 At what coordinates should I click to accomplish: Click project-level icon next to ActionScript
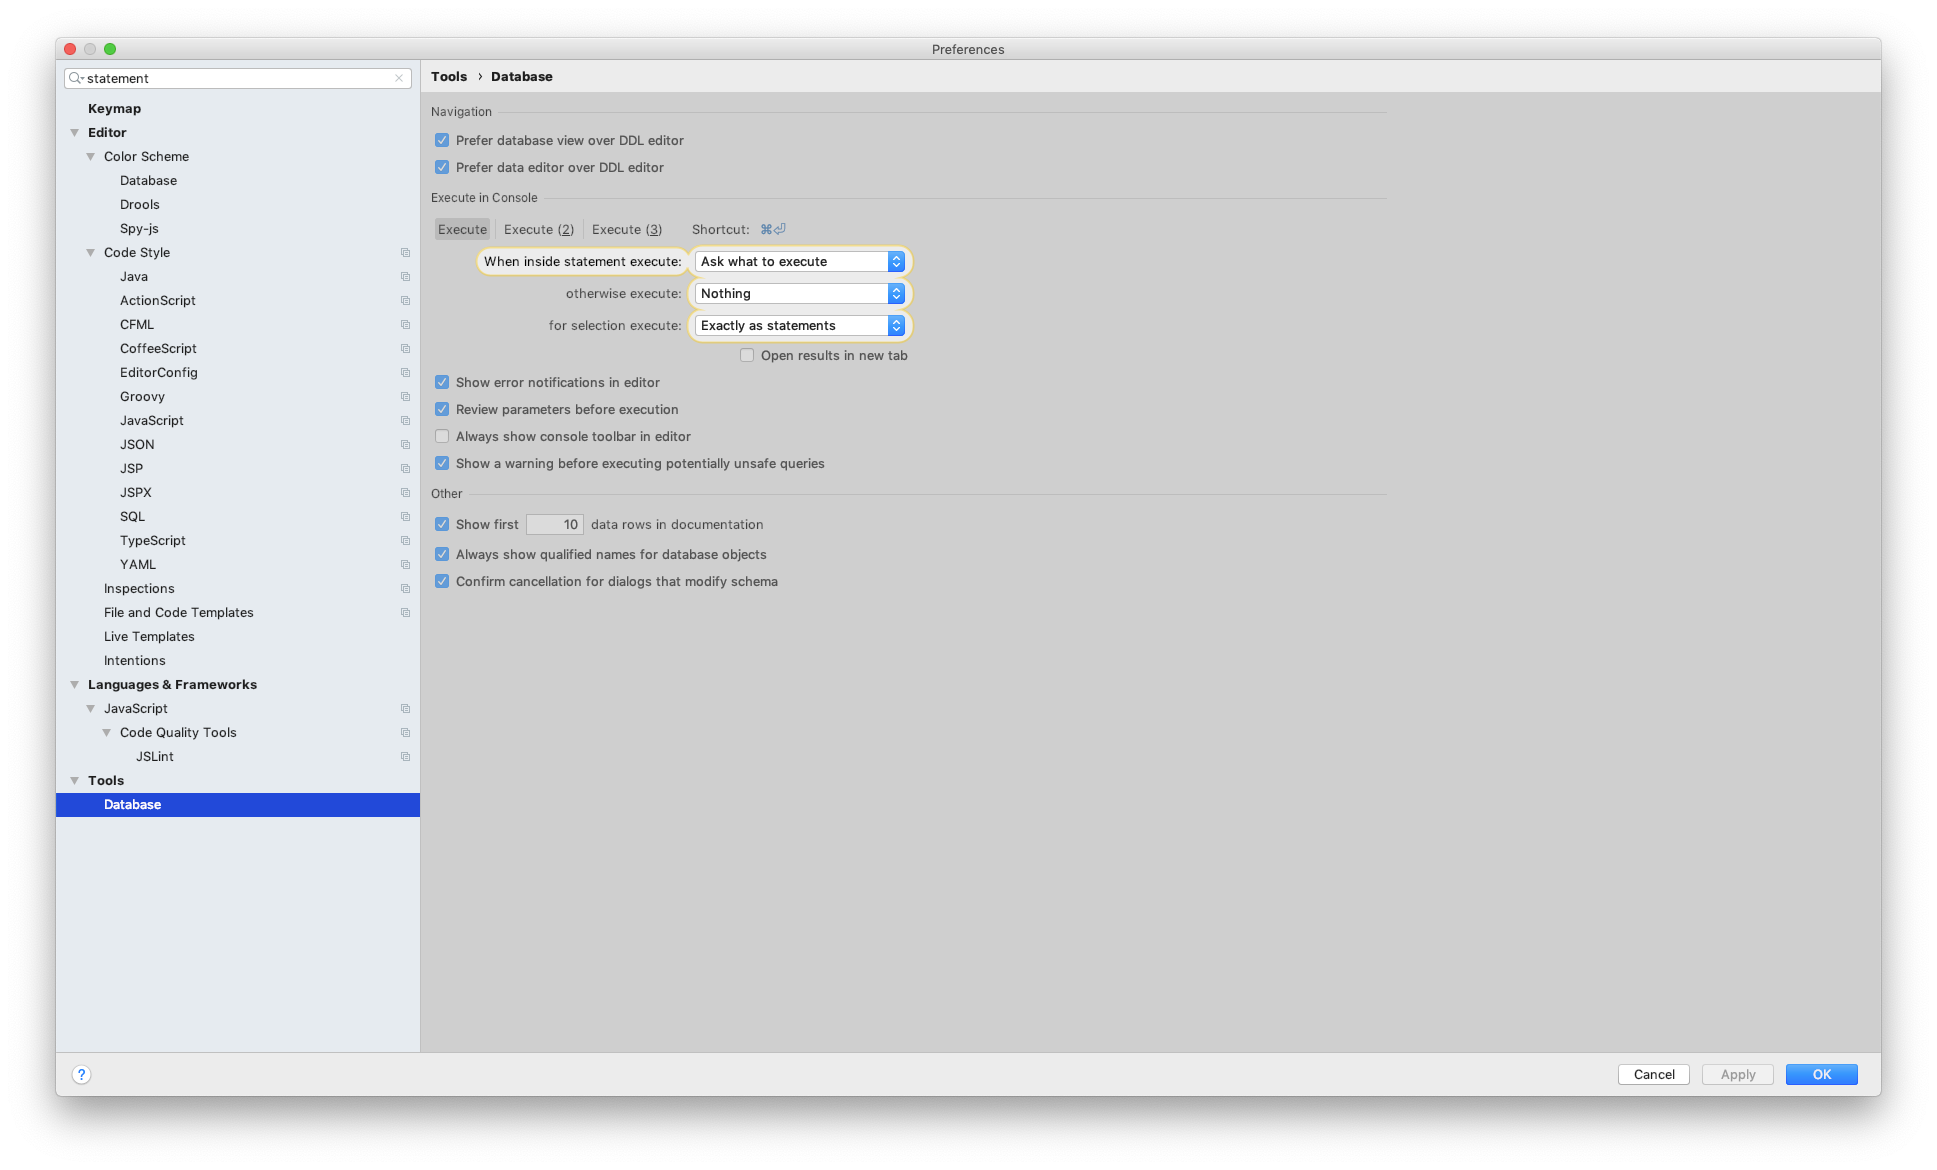point(405,301)
